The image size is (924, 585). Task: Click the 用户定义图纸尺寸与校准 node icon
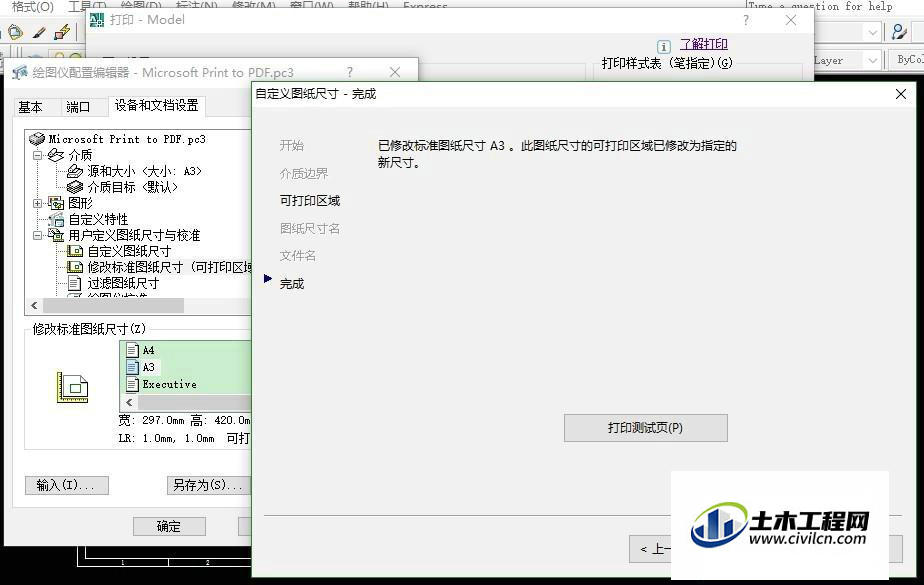pos(56,236)
